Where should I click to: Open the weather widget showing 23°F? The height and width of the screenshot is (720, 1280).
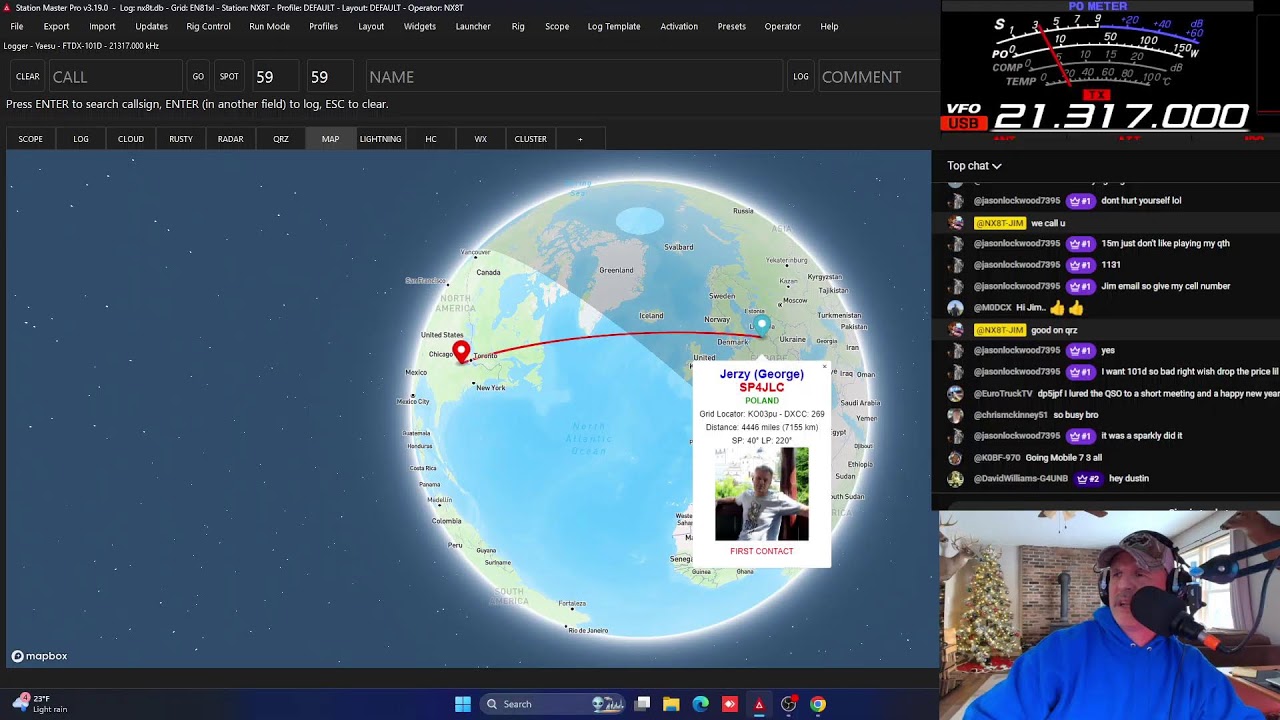[x=40, y=704]
